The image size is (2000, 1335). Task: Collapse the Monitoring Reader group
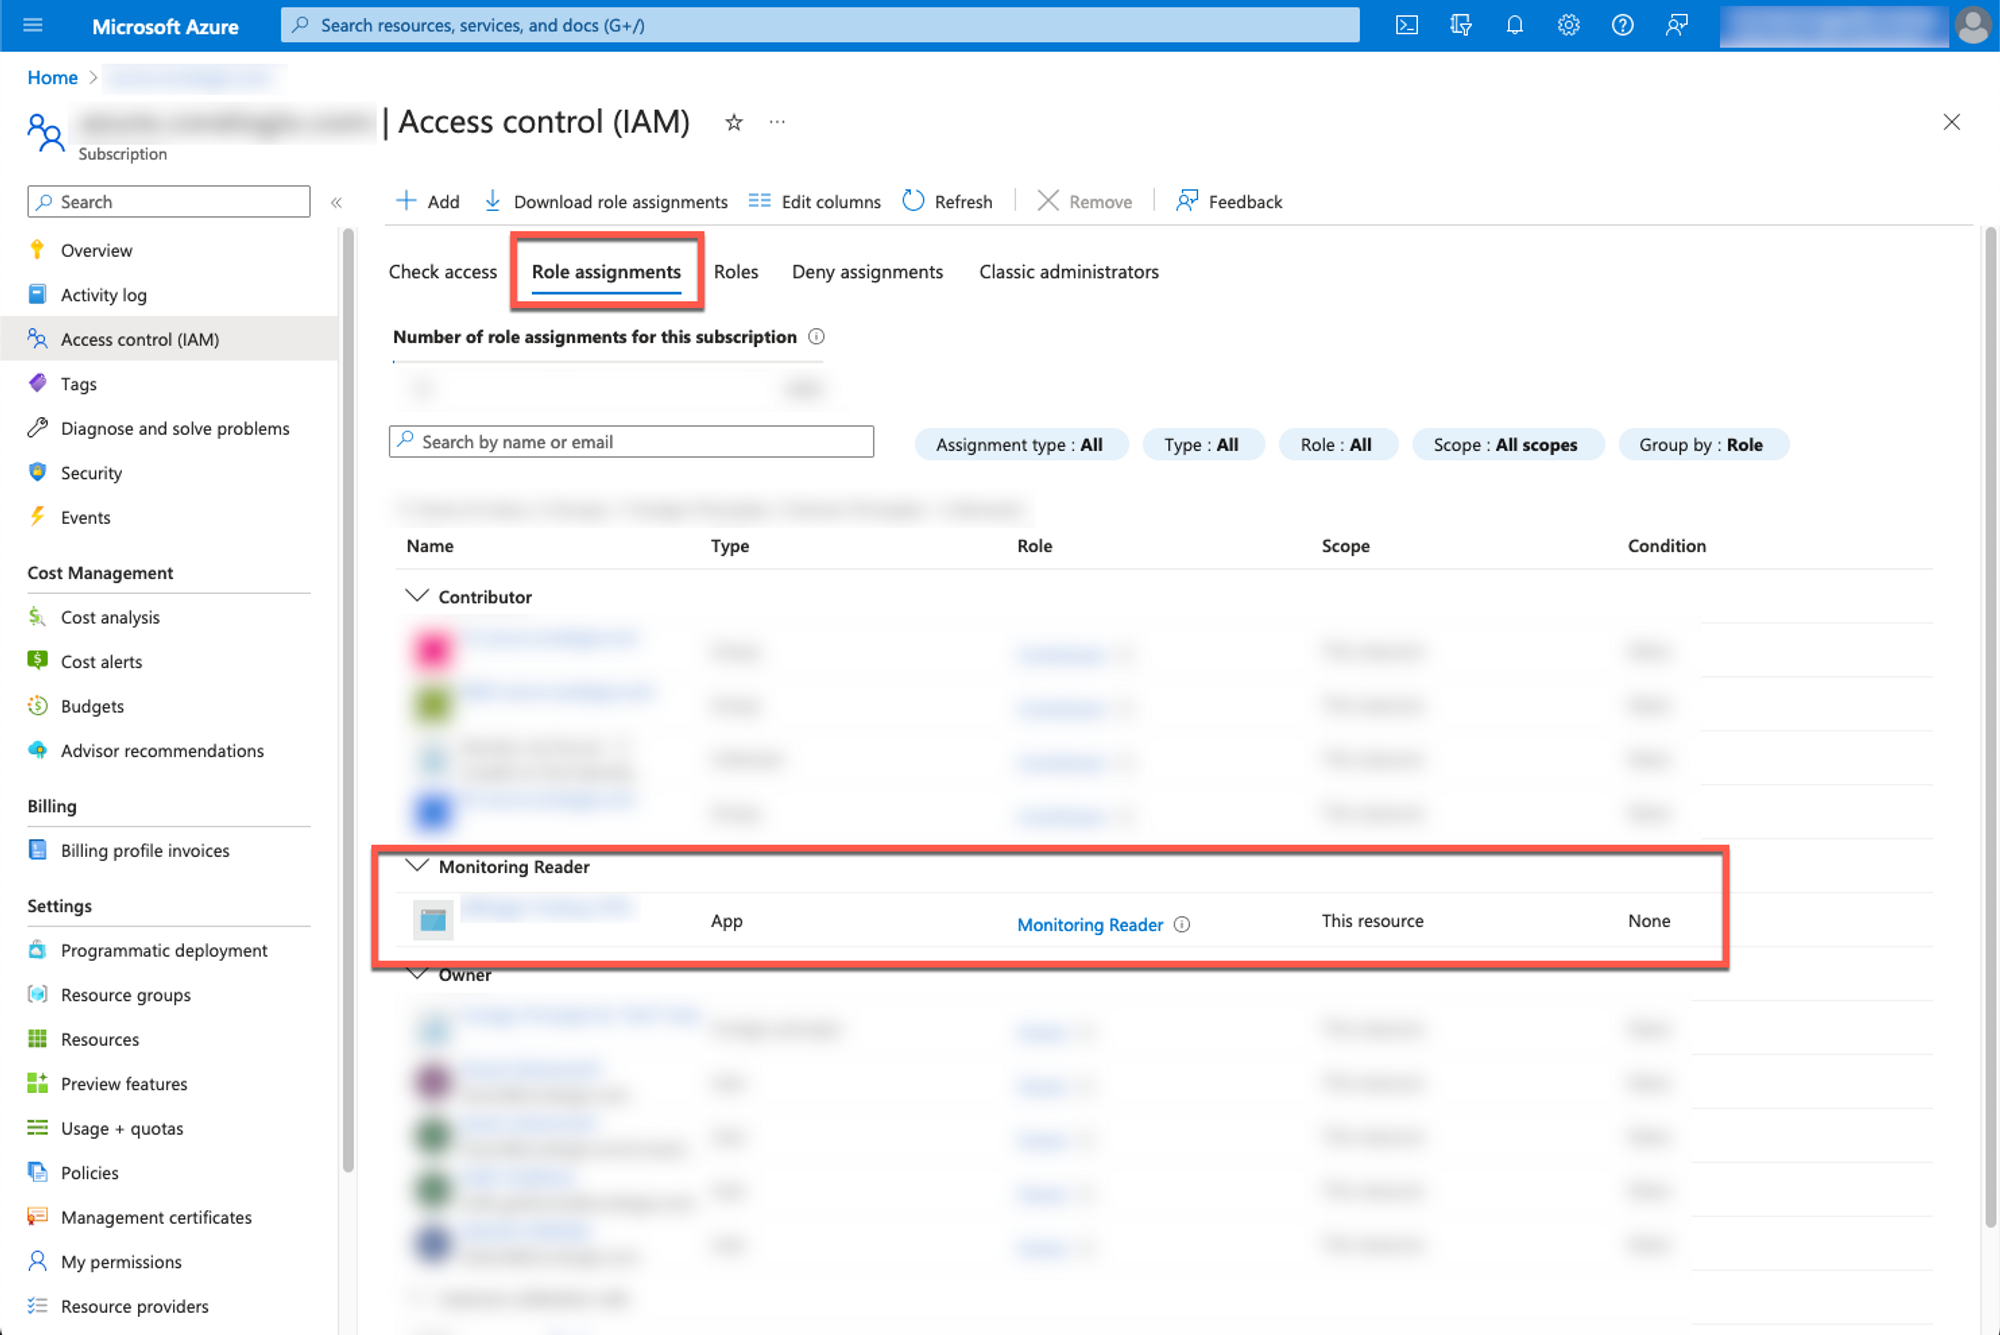click(417, 866)
